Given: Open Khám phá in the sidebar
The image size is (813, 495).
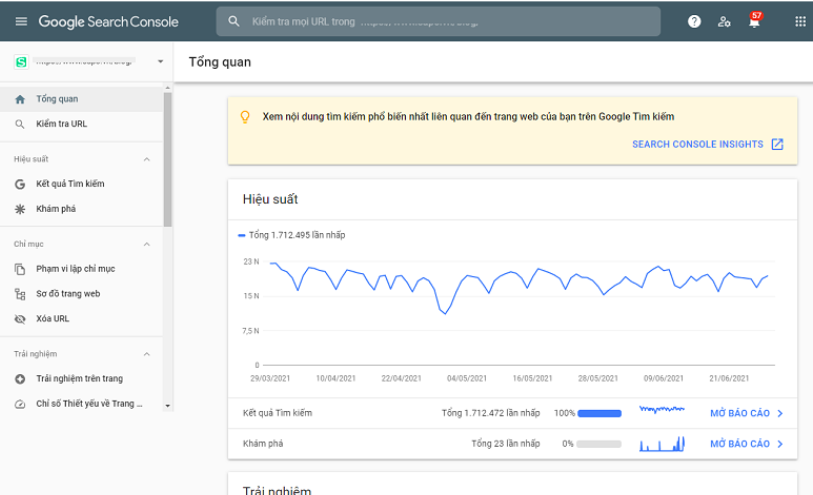Looking at the screenshot, I should [81, 209].
